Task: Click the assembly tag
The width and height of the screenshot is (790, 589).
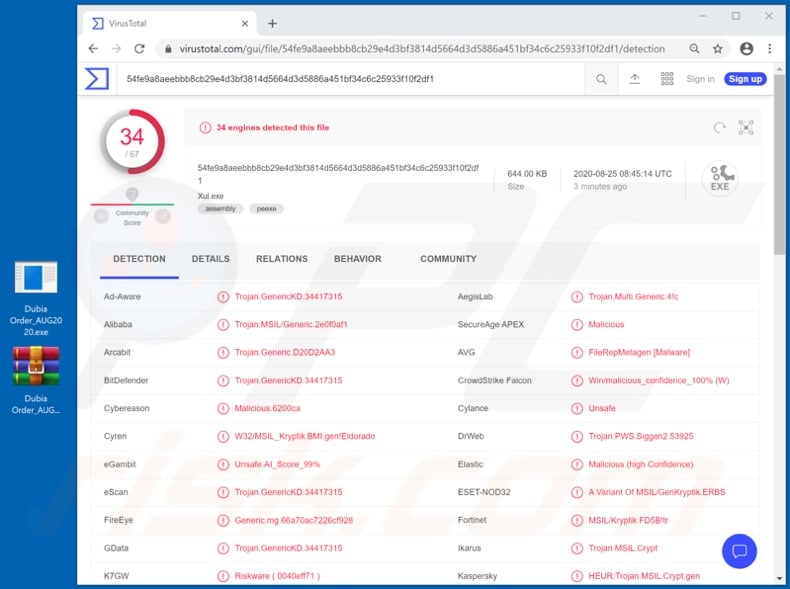Action: click(220, 209)
